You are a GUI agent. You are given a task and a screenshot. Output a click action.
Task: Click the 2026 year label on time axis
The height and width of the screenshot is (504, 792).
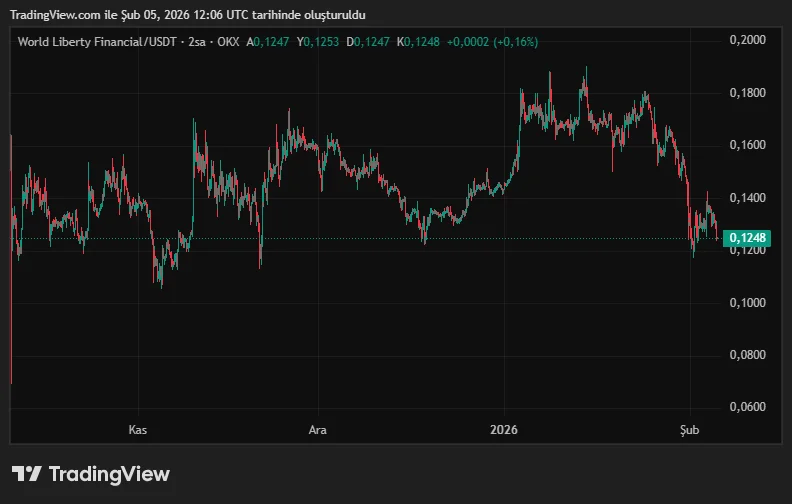coord(504,430)
